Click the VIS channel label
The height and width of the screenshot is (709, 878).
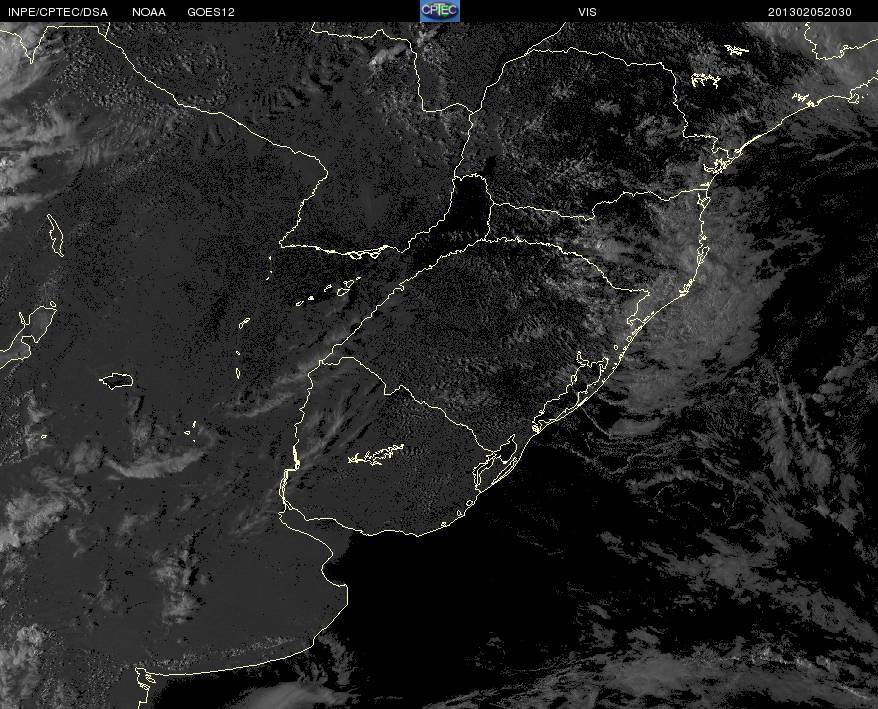tap(587, 12)
